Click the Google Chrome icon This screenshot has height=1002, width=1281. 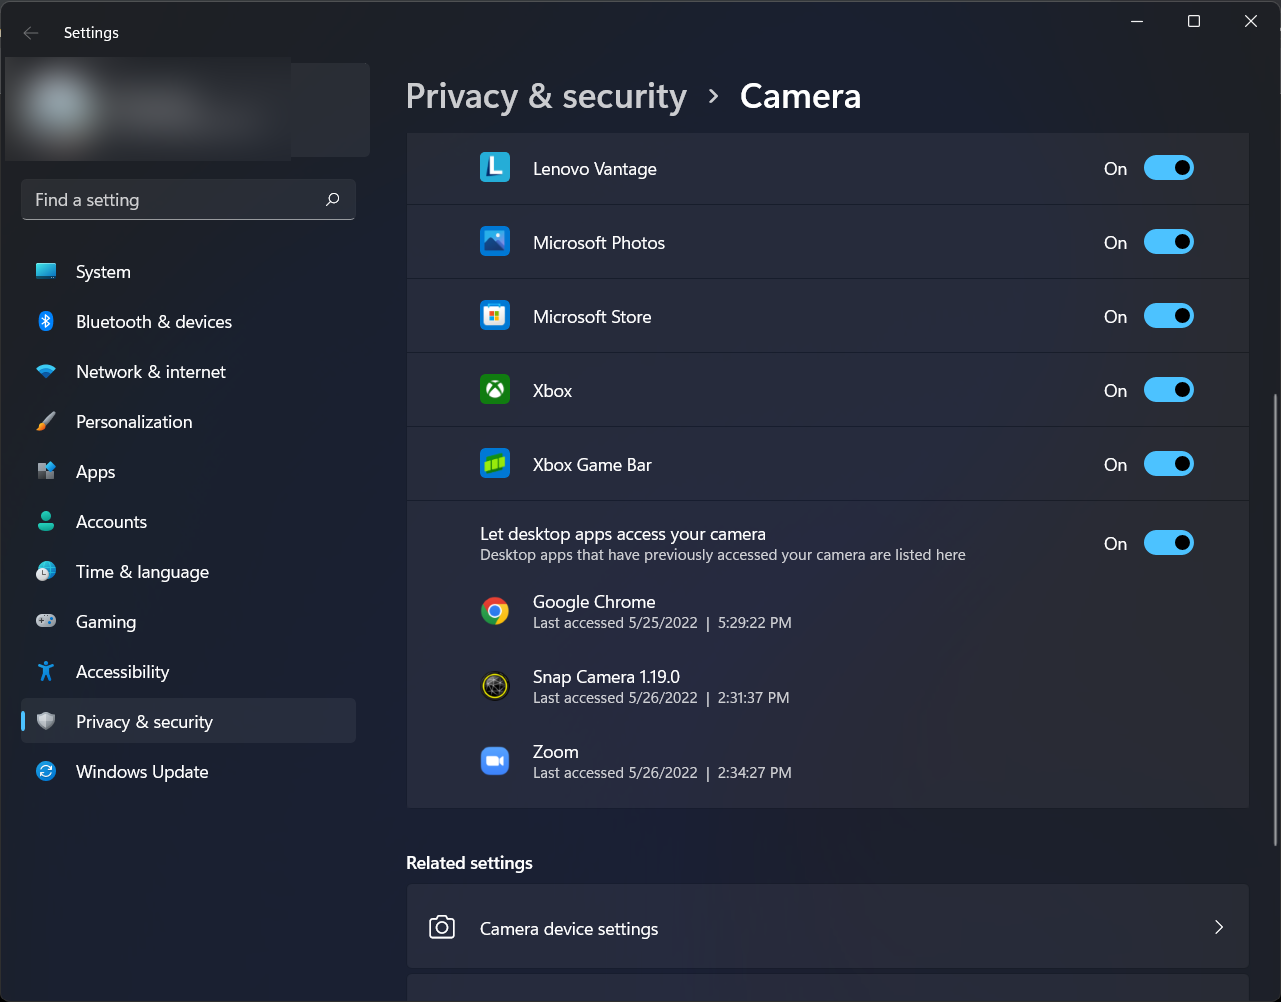[495, 611]
